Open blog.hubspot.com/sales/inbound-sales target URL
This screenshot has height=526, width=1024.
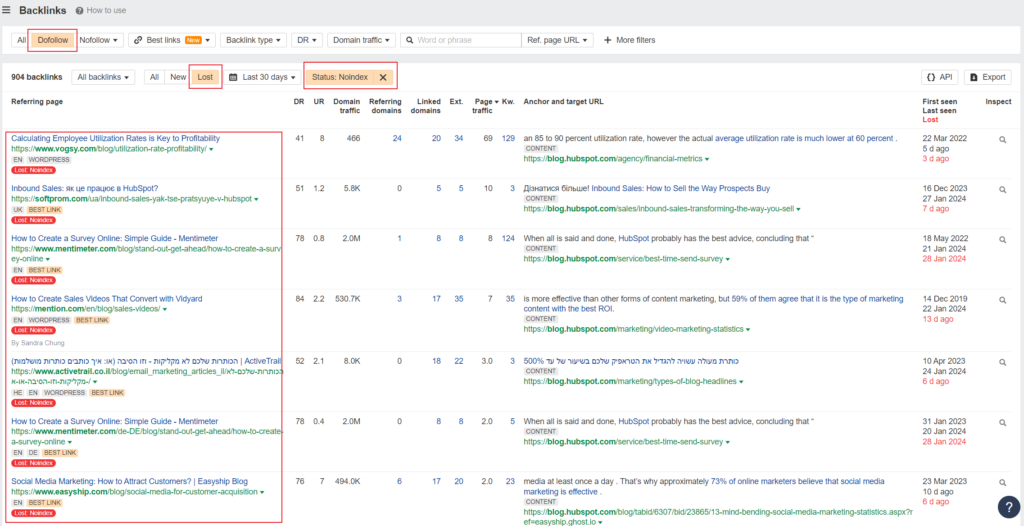click(658, 209)
